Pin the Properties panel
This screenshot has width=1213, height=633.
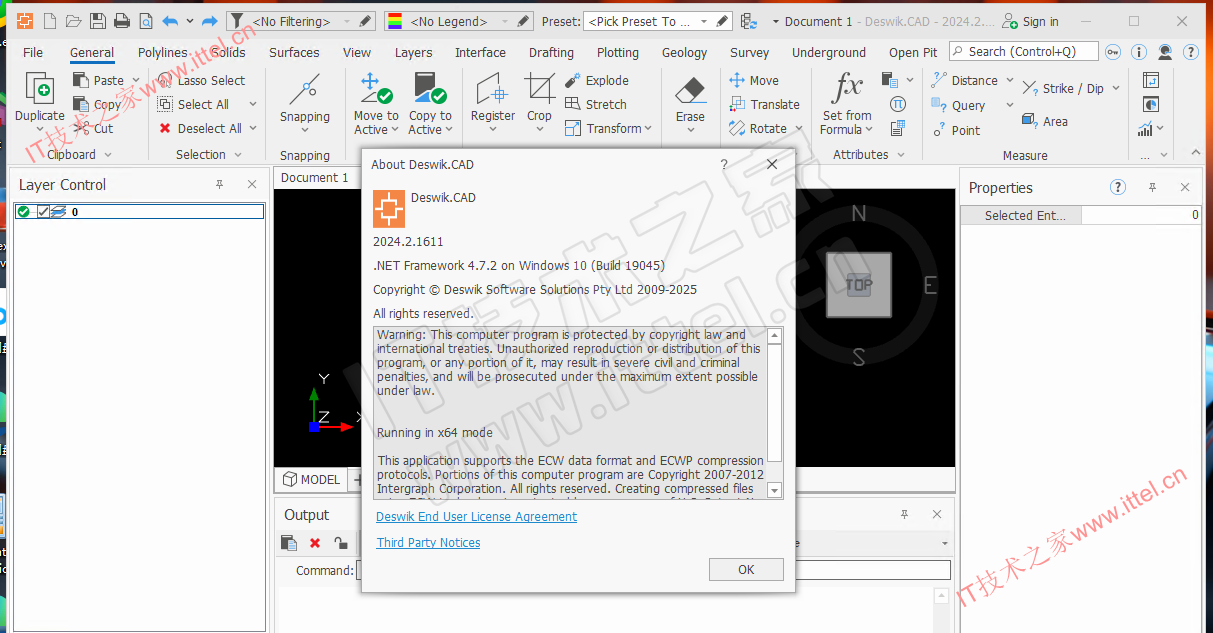point(1152,187)
